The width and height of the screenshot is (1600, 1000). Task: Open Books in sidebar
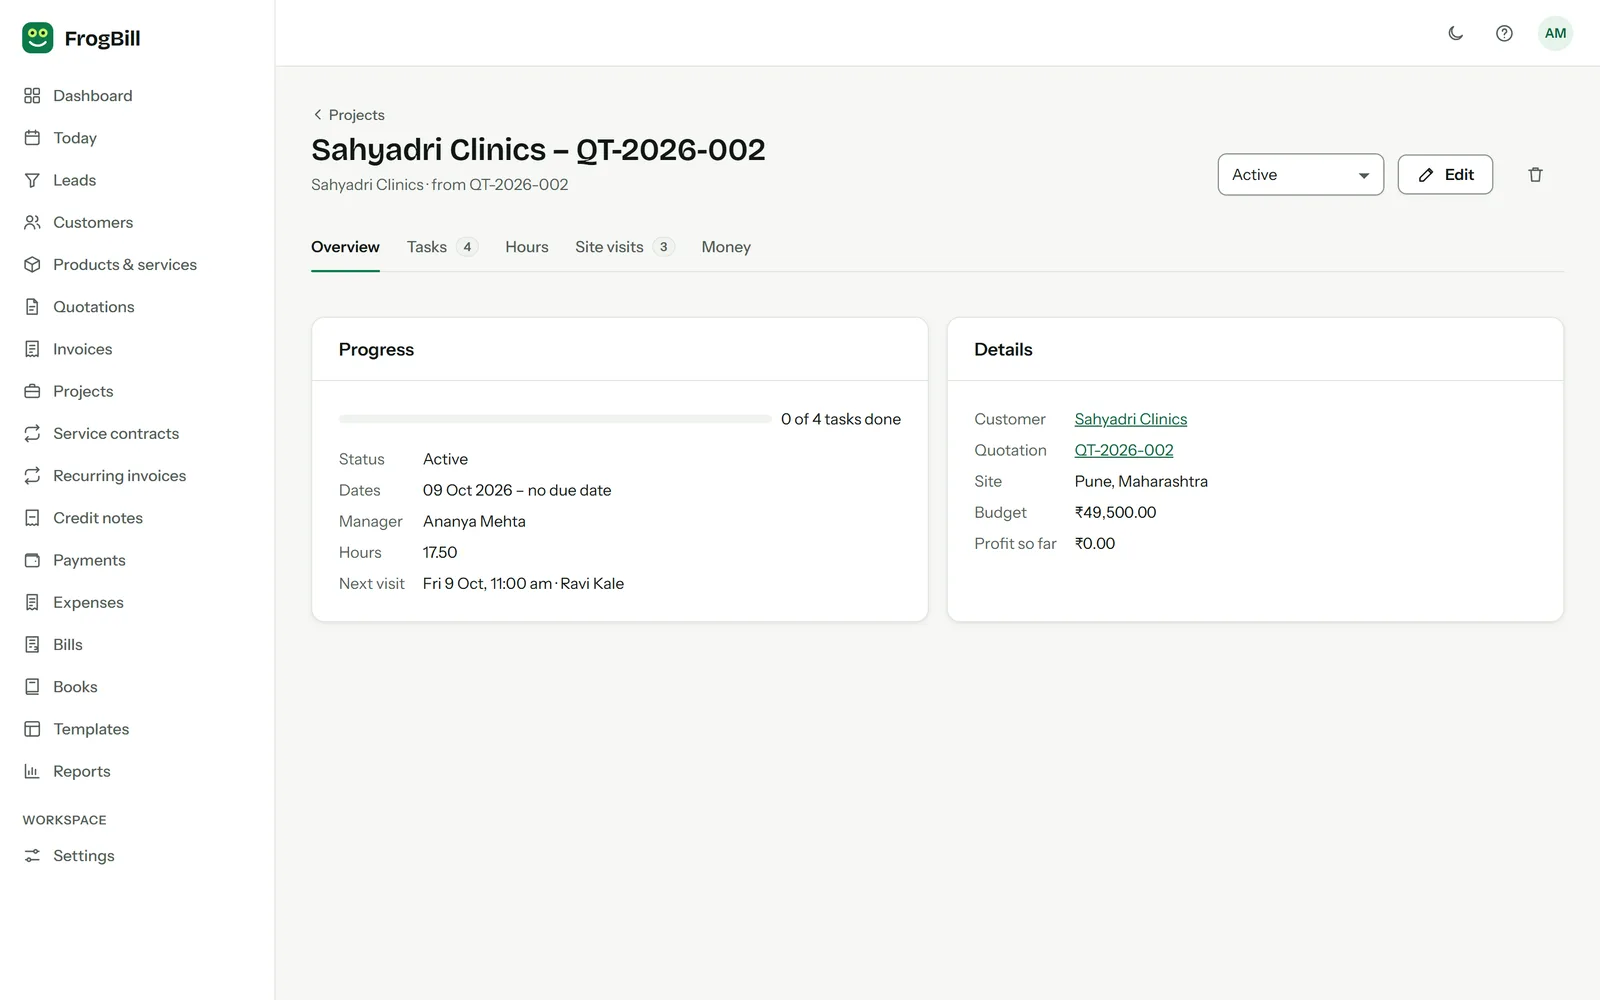[x=75, y=687]
